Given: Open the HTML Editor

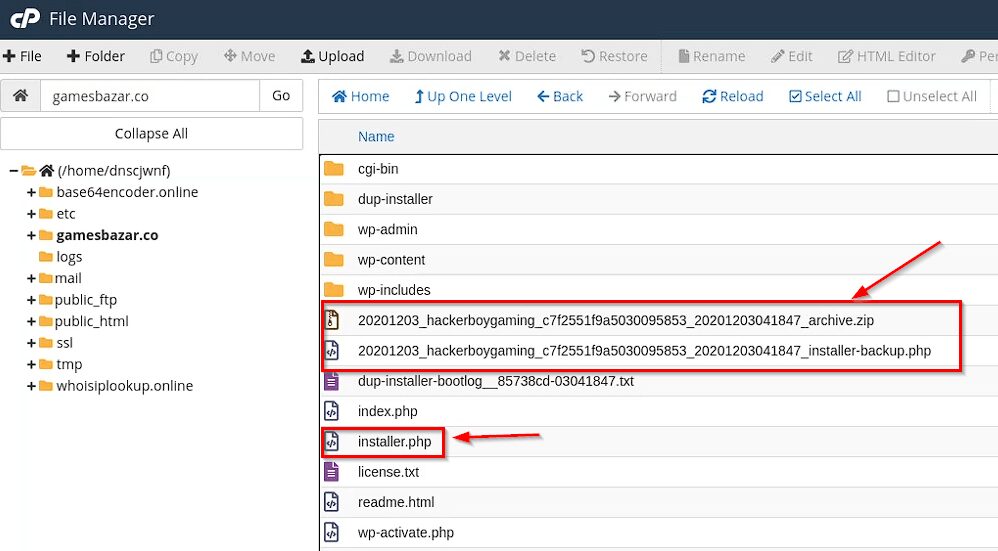Looking at the screenshot, I should point(887,56).
